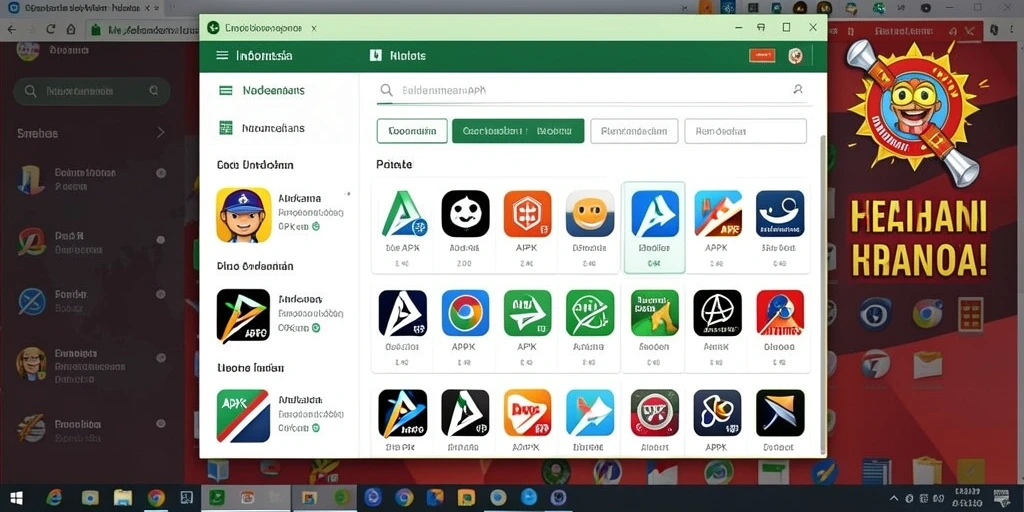Viewport: 1024px width, 512px height.
Task: Select the outlined 'Coonmim' filter chip
Action: point(412,131)
